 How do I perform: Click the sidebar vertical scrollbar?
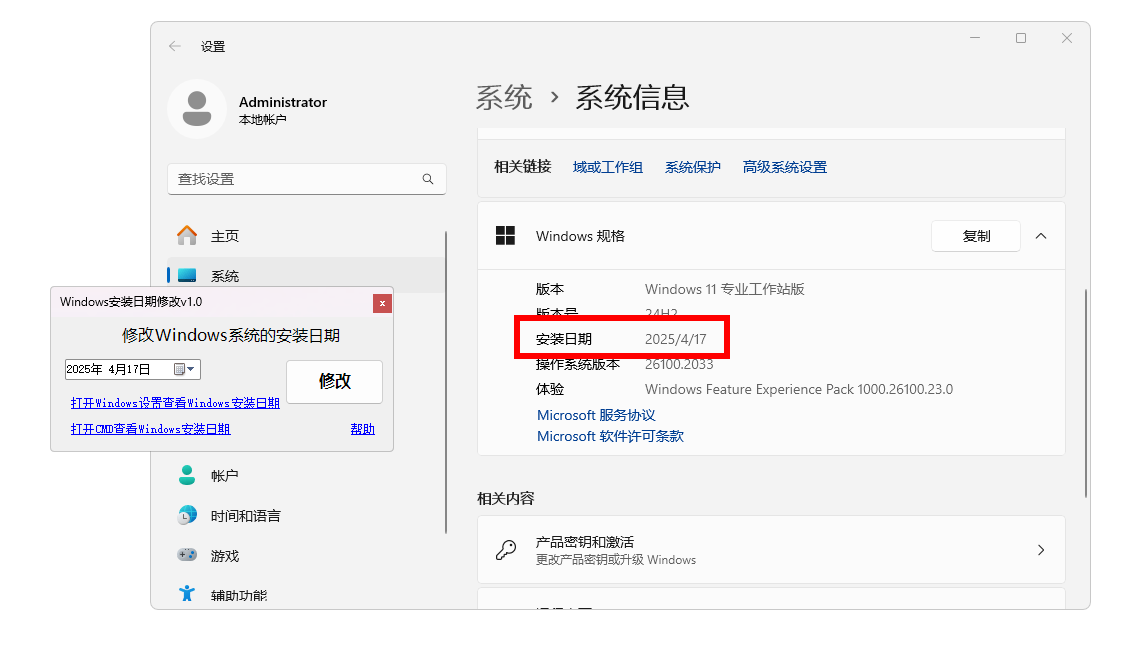pos(446,382)
